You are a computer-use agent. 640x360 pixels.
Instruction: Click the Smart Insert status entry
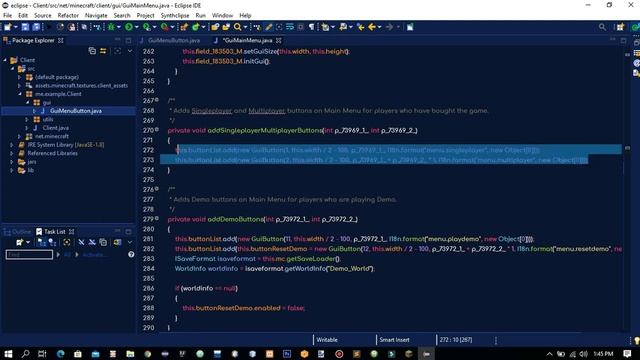pyautogui.click(x=394, y=340)
